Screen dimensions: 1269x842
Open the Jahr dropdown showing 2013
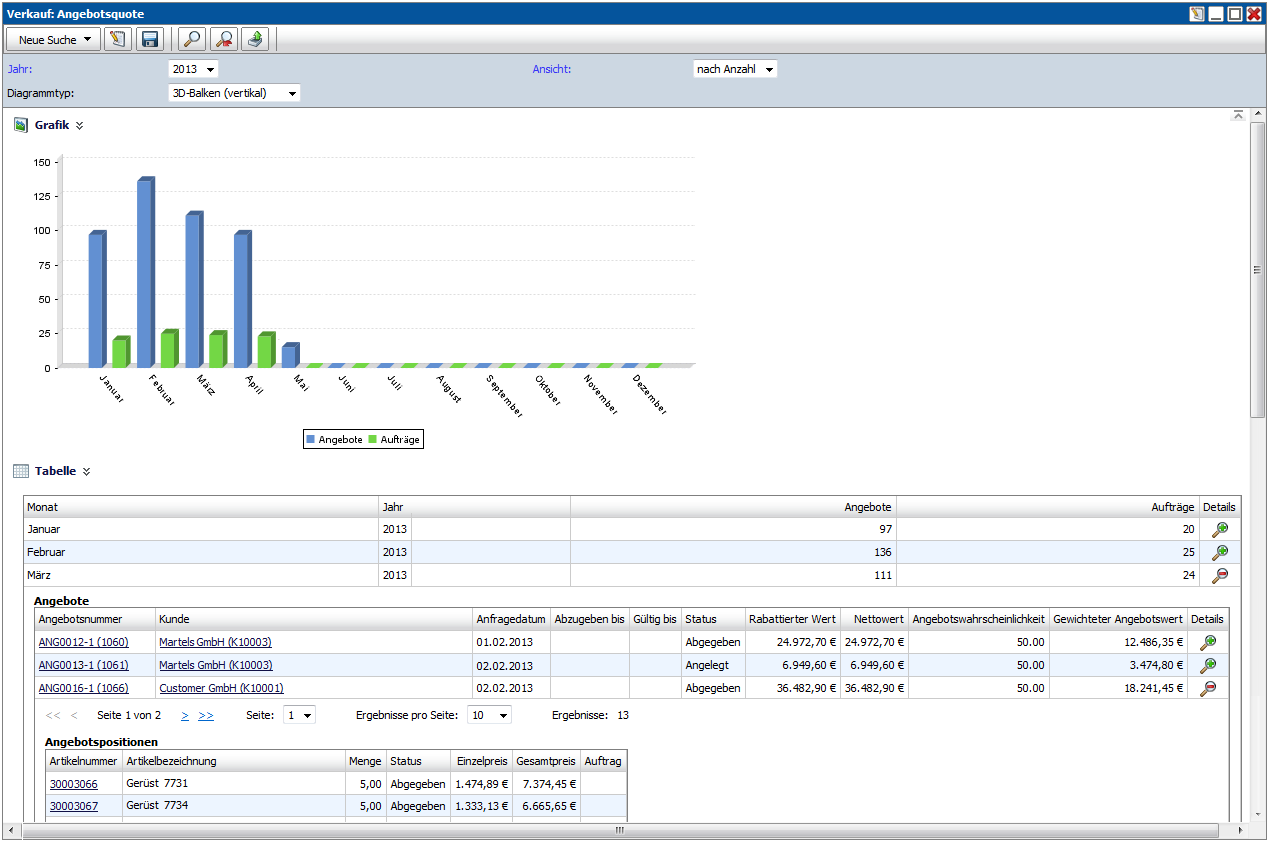pos(193,69)
